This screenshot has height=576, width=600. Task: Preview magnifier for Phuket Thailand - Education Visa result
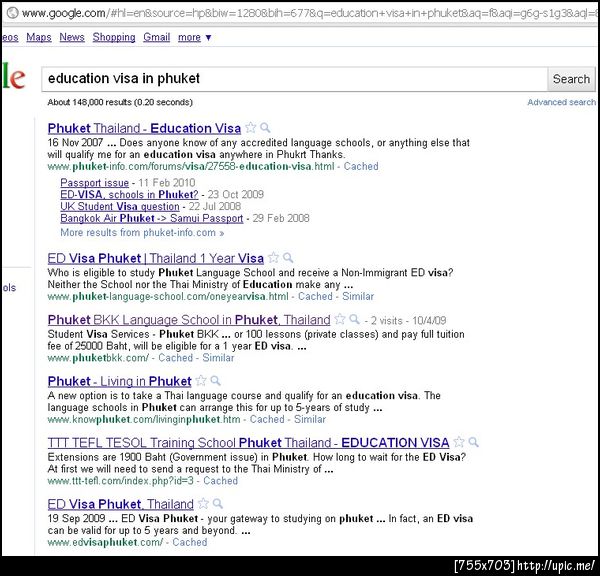pos(265,127)
